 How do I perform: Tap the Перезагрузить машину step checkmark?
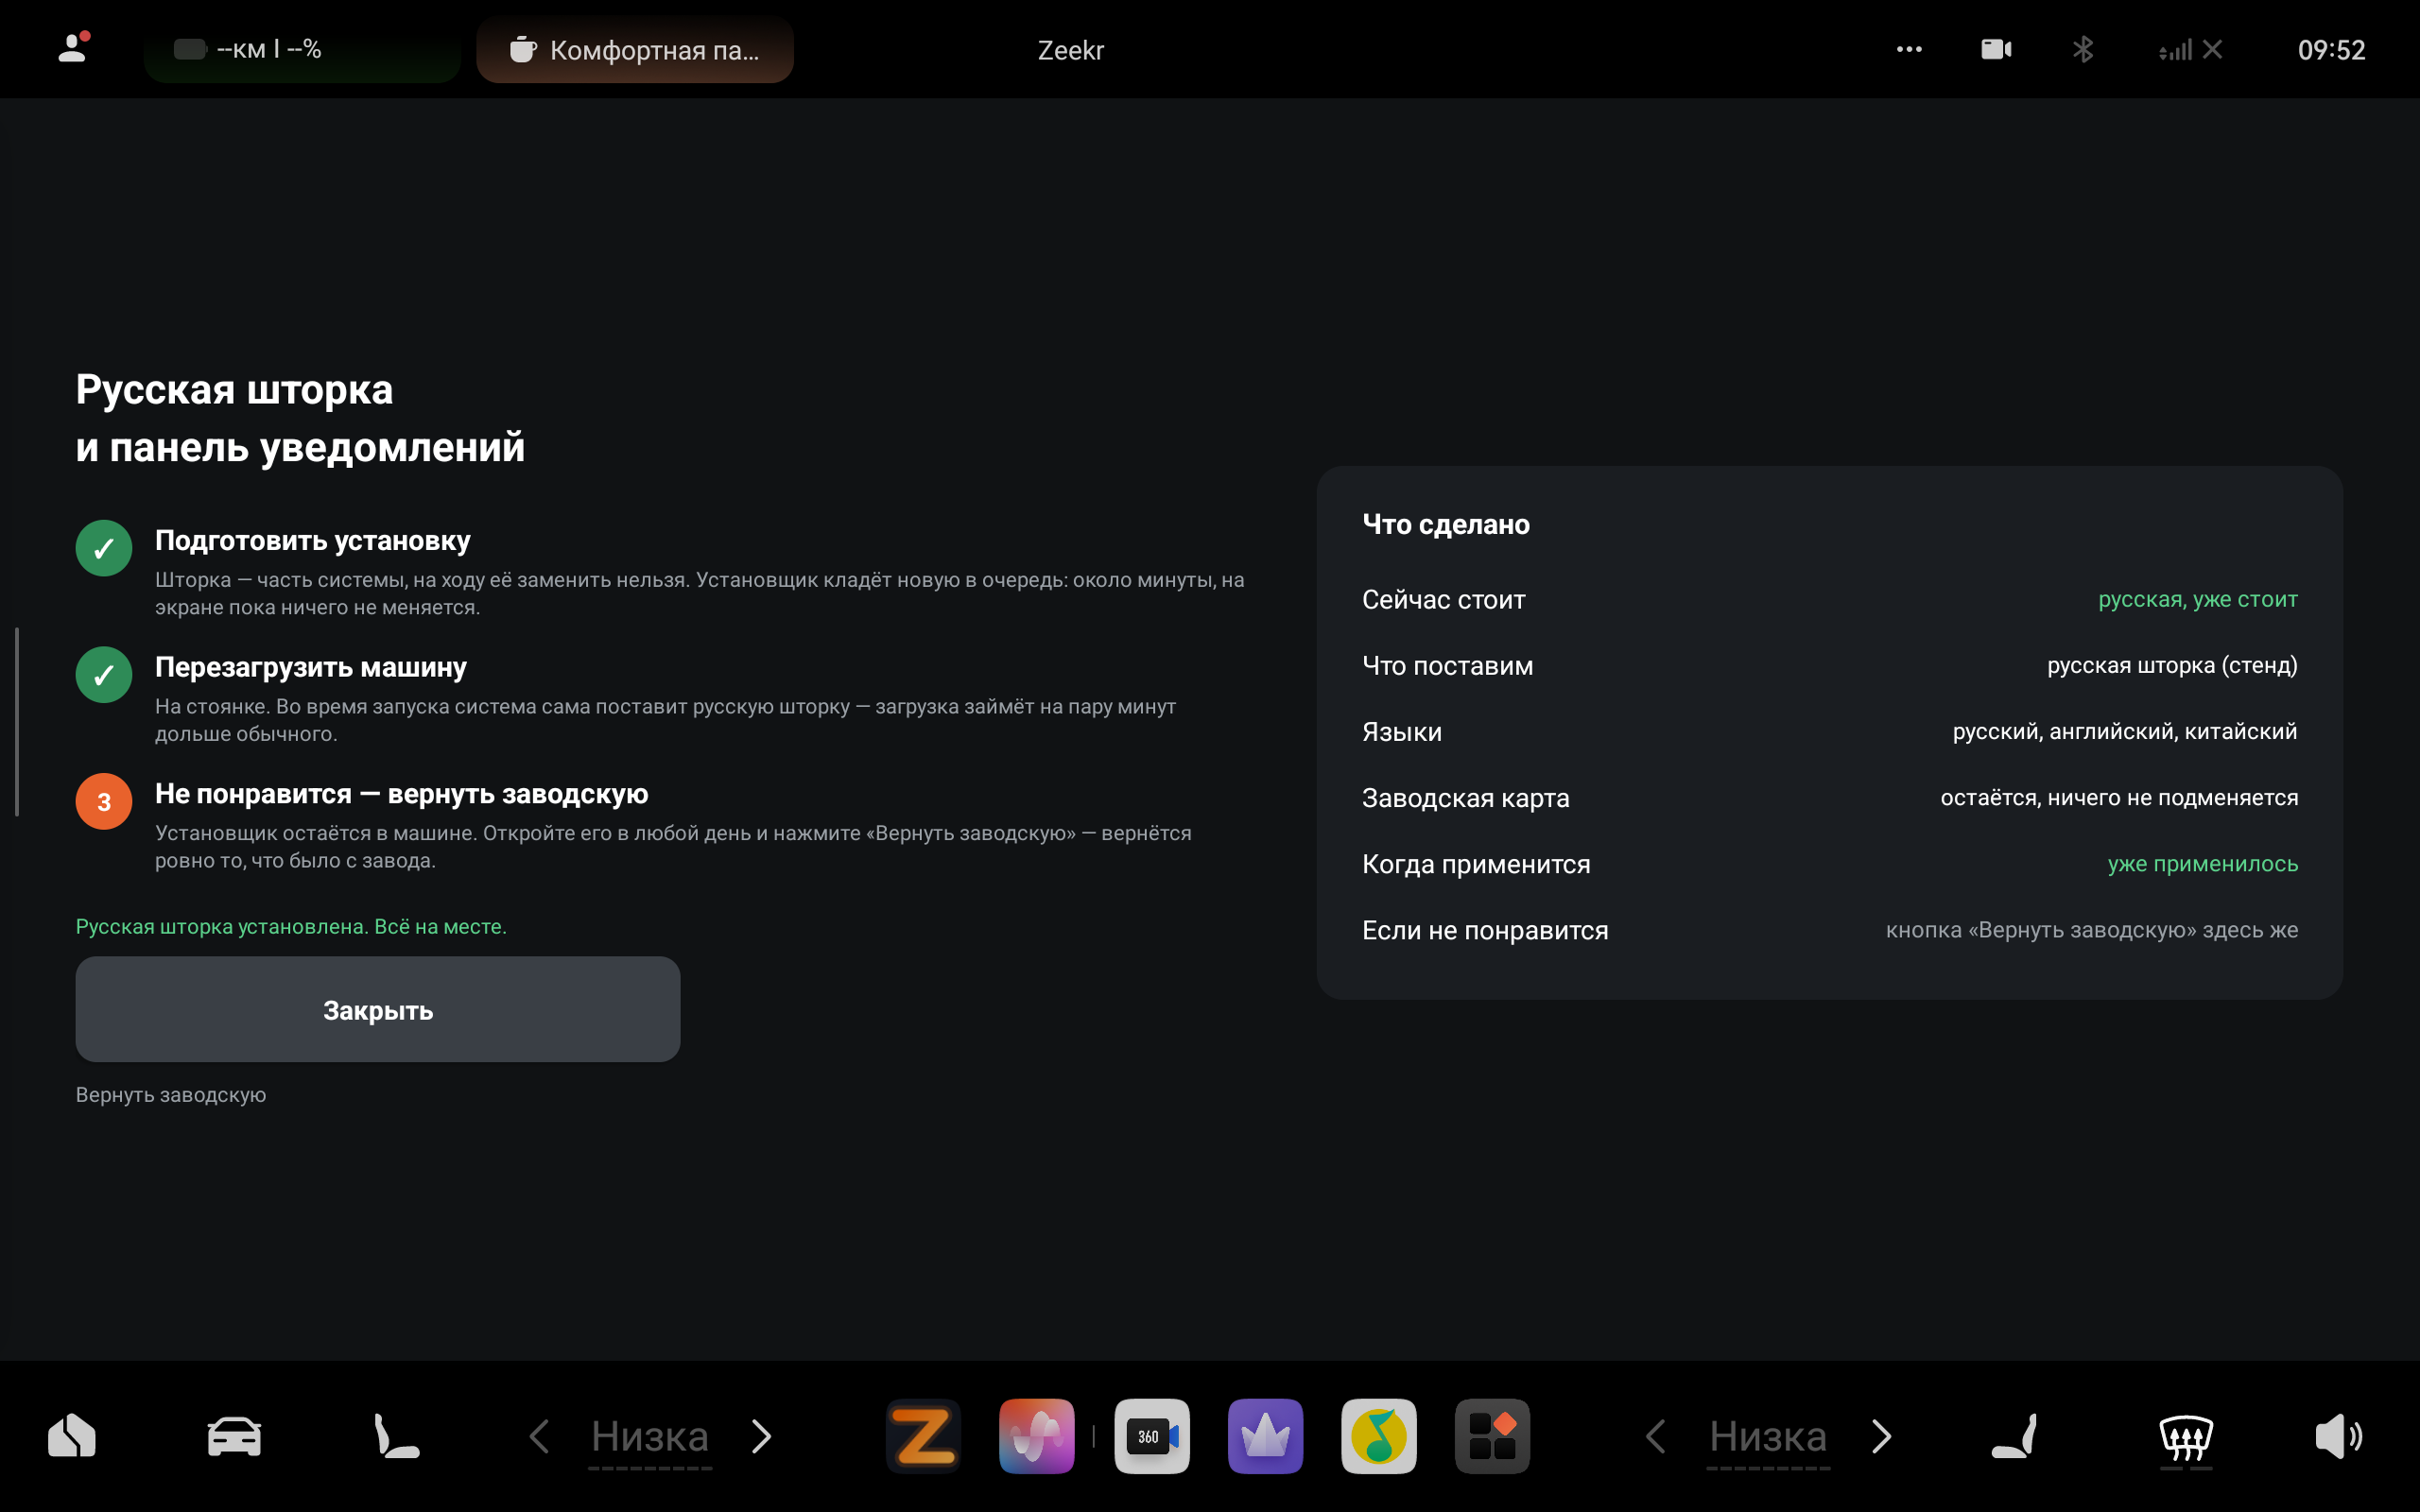(104, 675)
